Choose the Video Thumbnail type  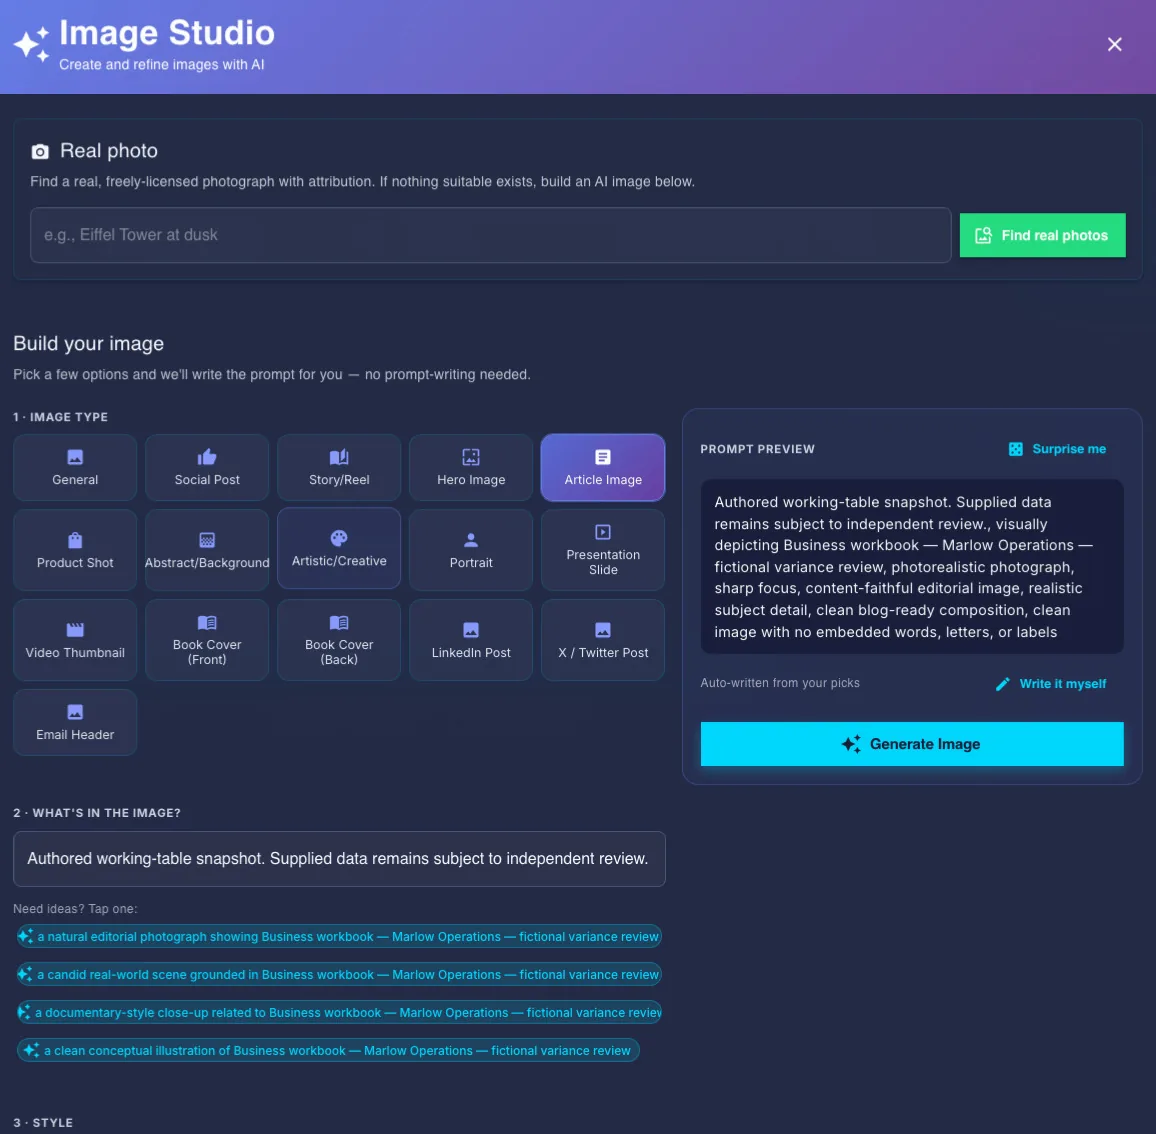(74, 640)
